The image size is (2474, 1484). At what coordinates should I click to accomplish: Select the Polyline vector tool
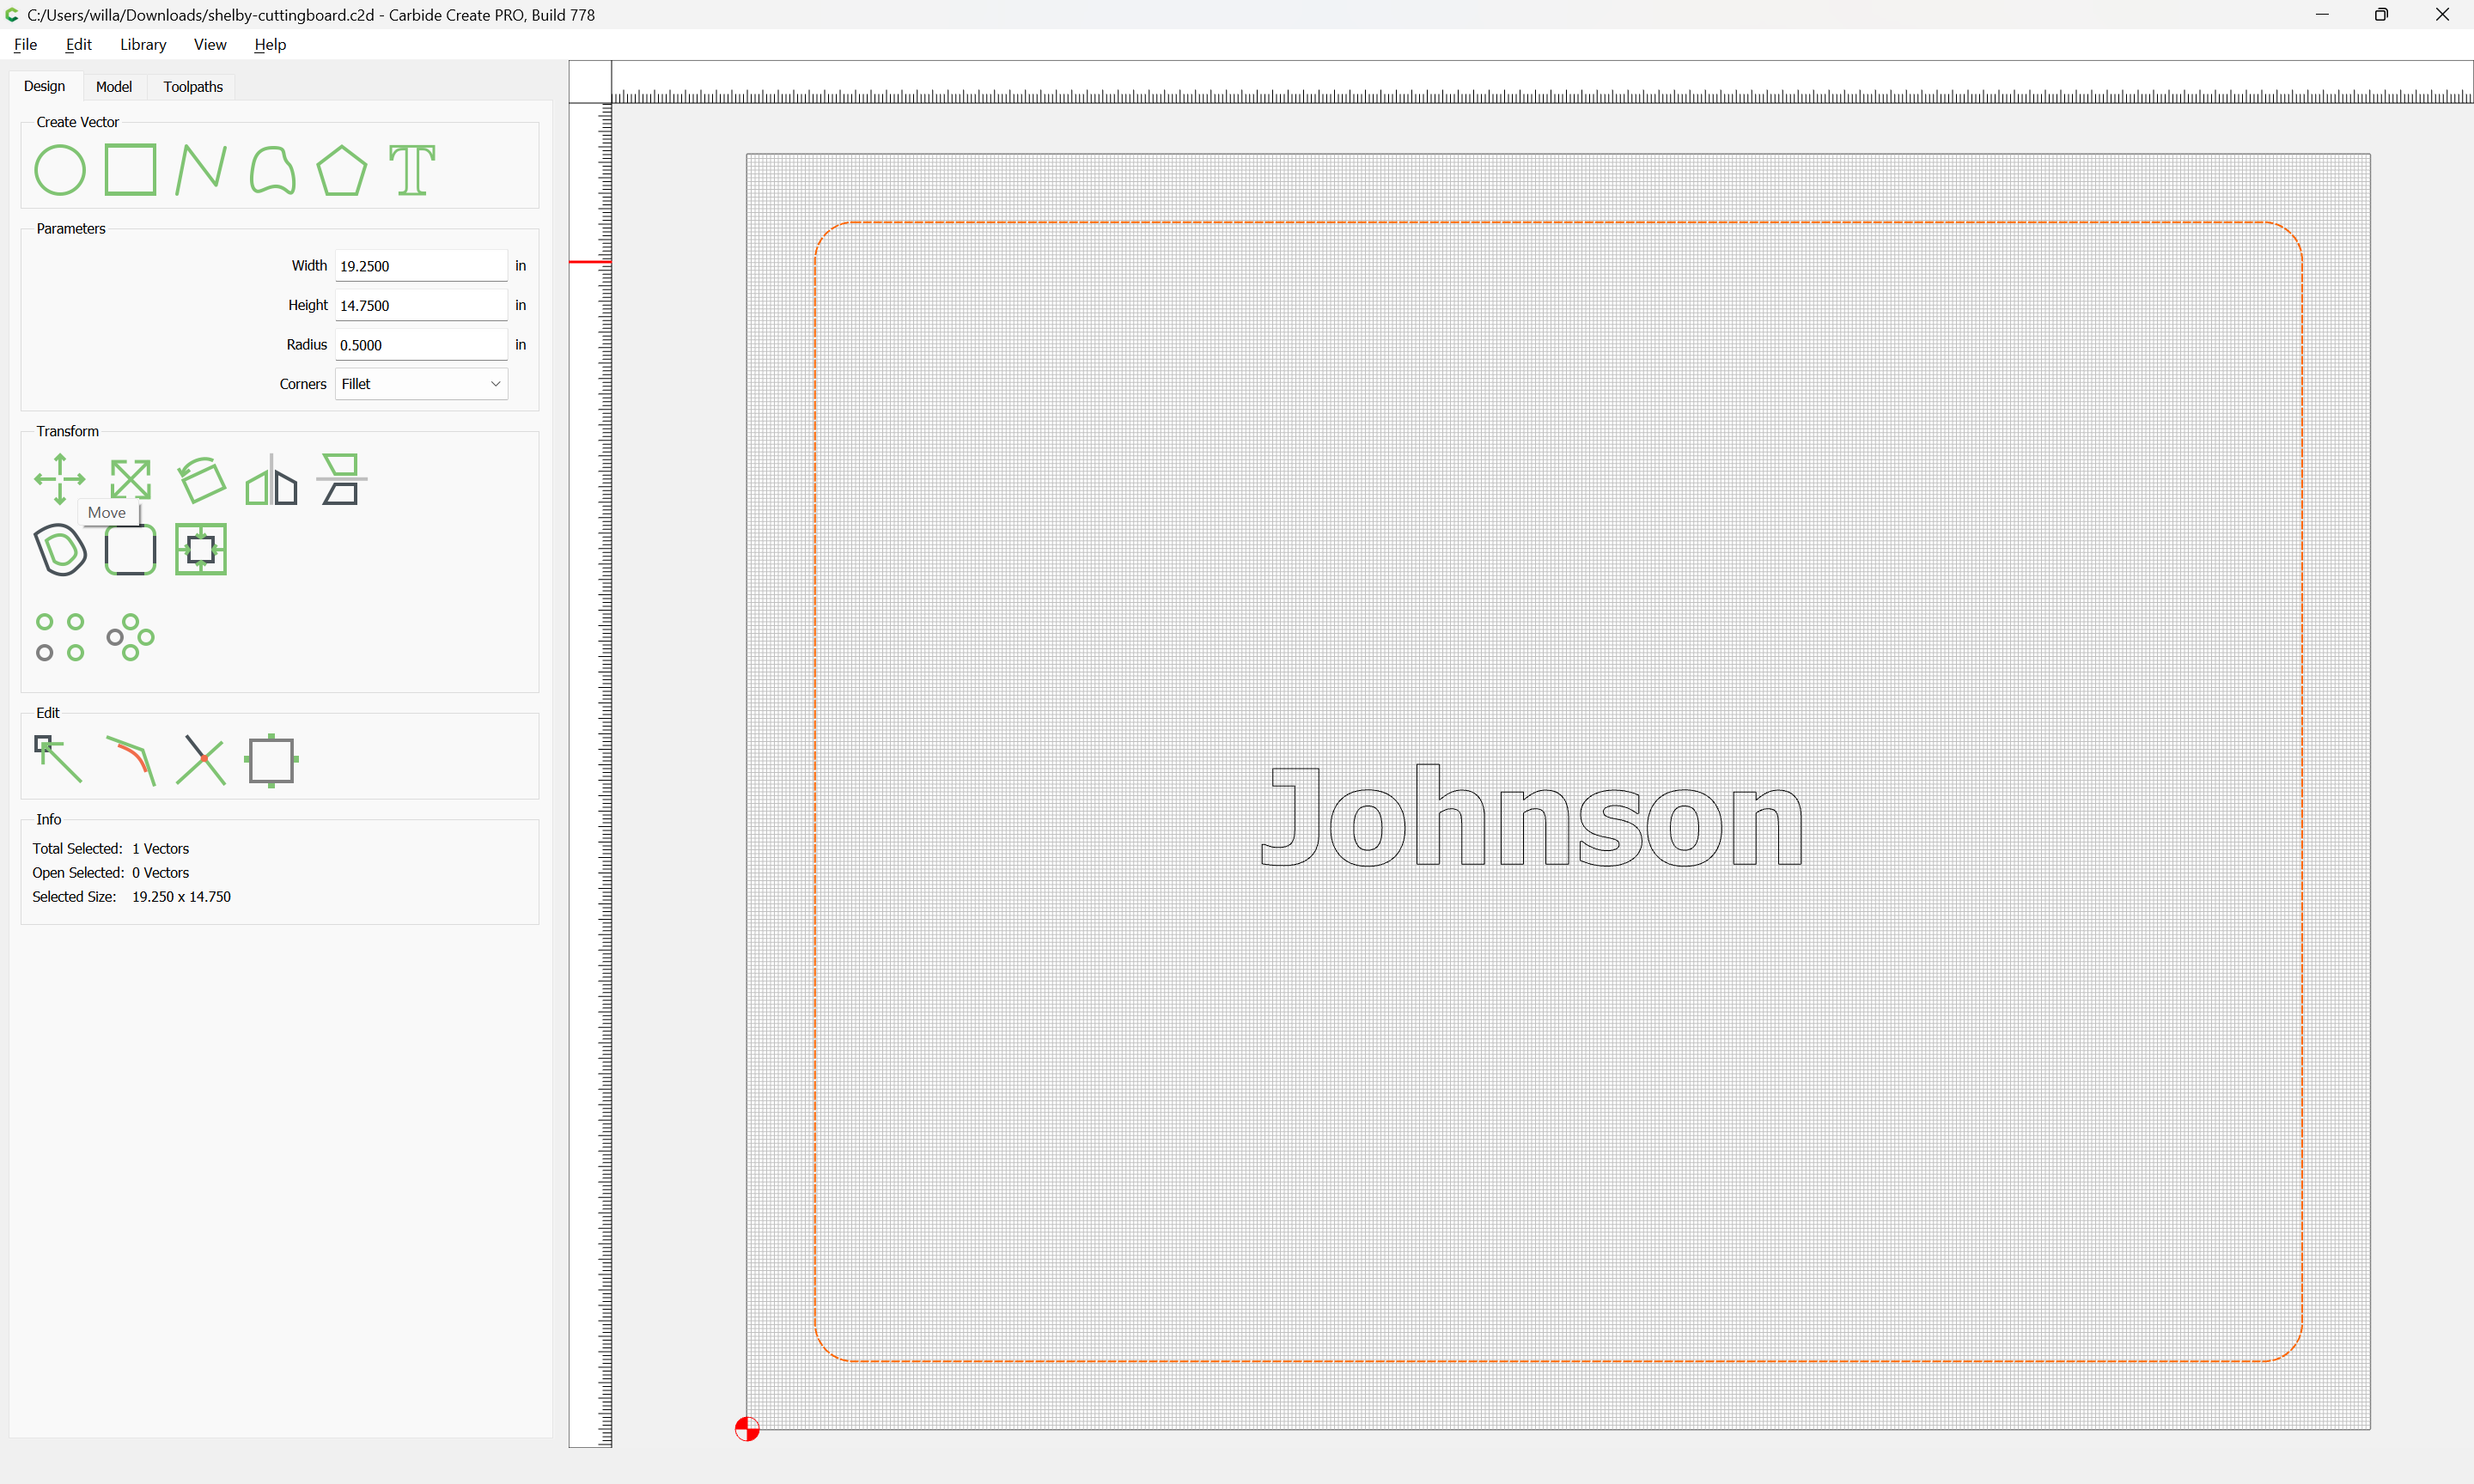[x=201, y=170]
